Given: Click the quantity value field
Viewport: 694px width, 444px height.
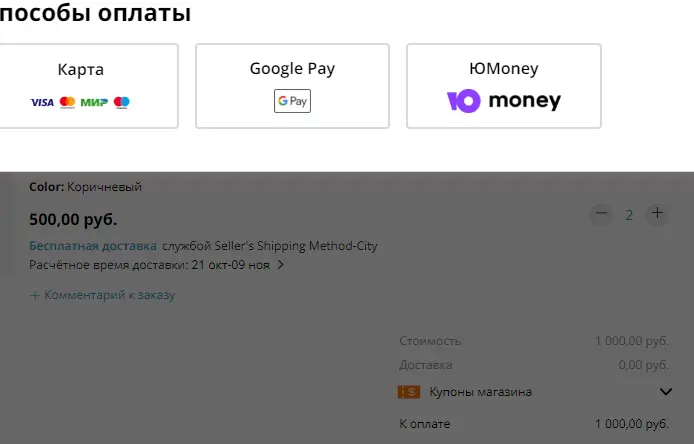Looking at the screenshot, I should [x=629, y=215].
